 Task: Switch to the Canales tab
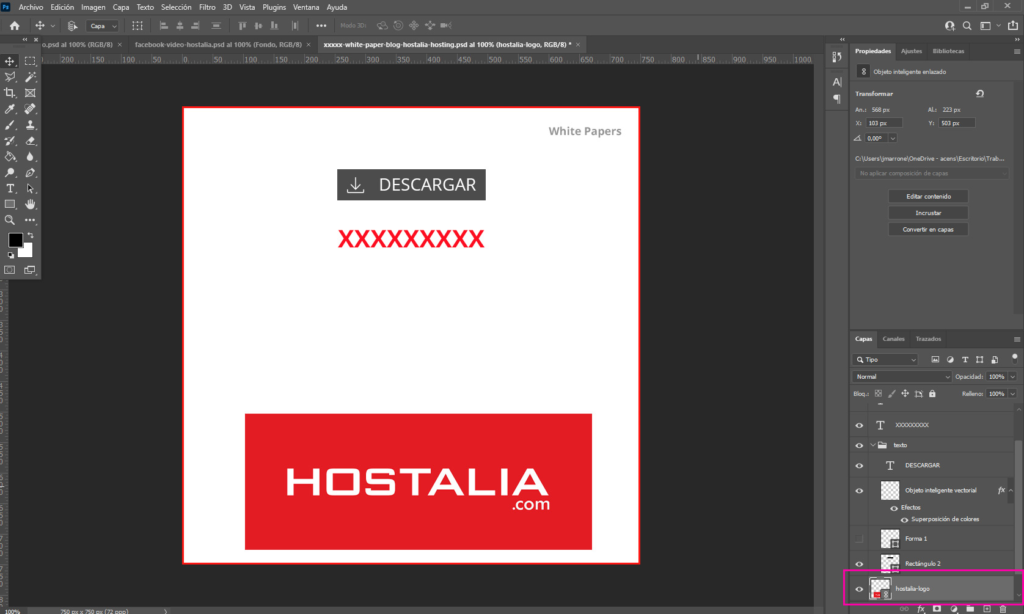(x=893, y=339)
